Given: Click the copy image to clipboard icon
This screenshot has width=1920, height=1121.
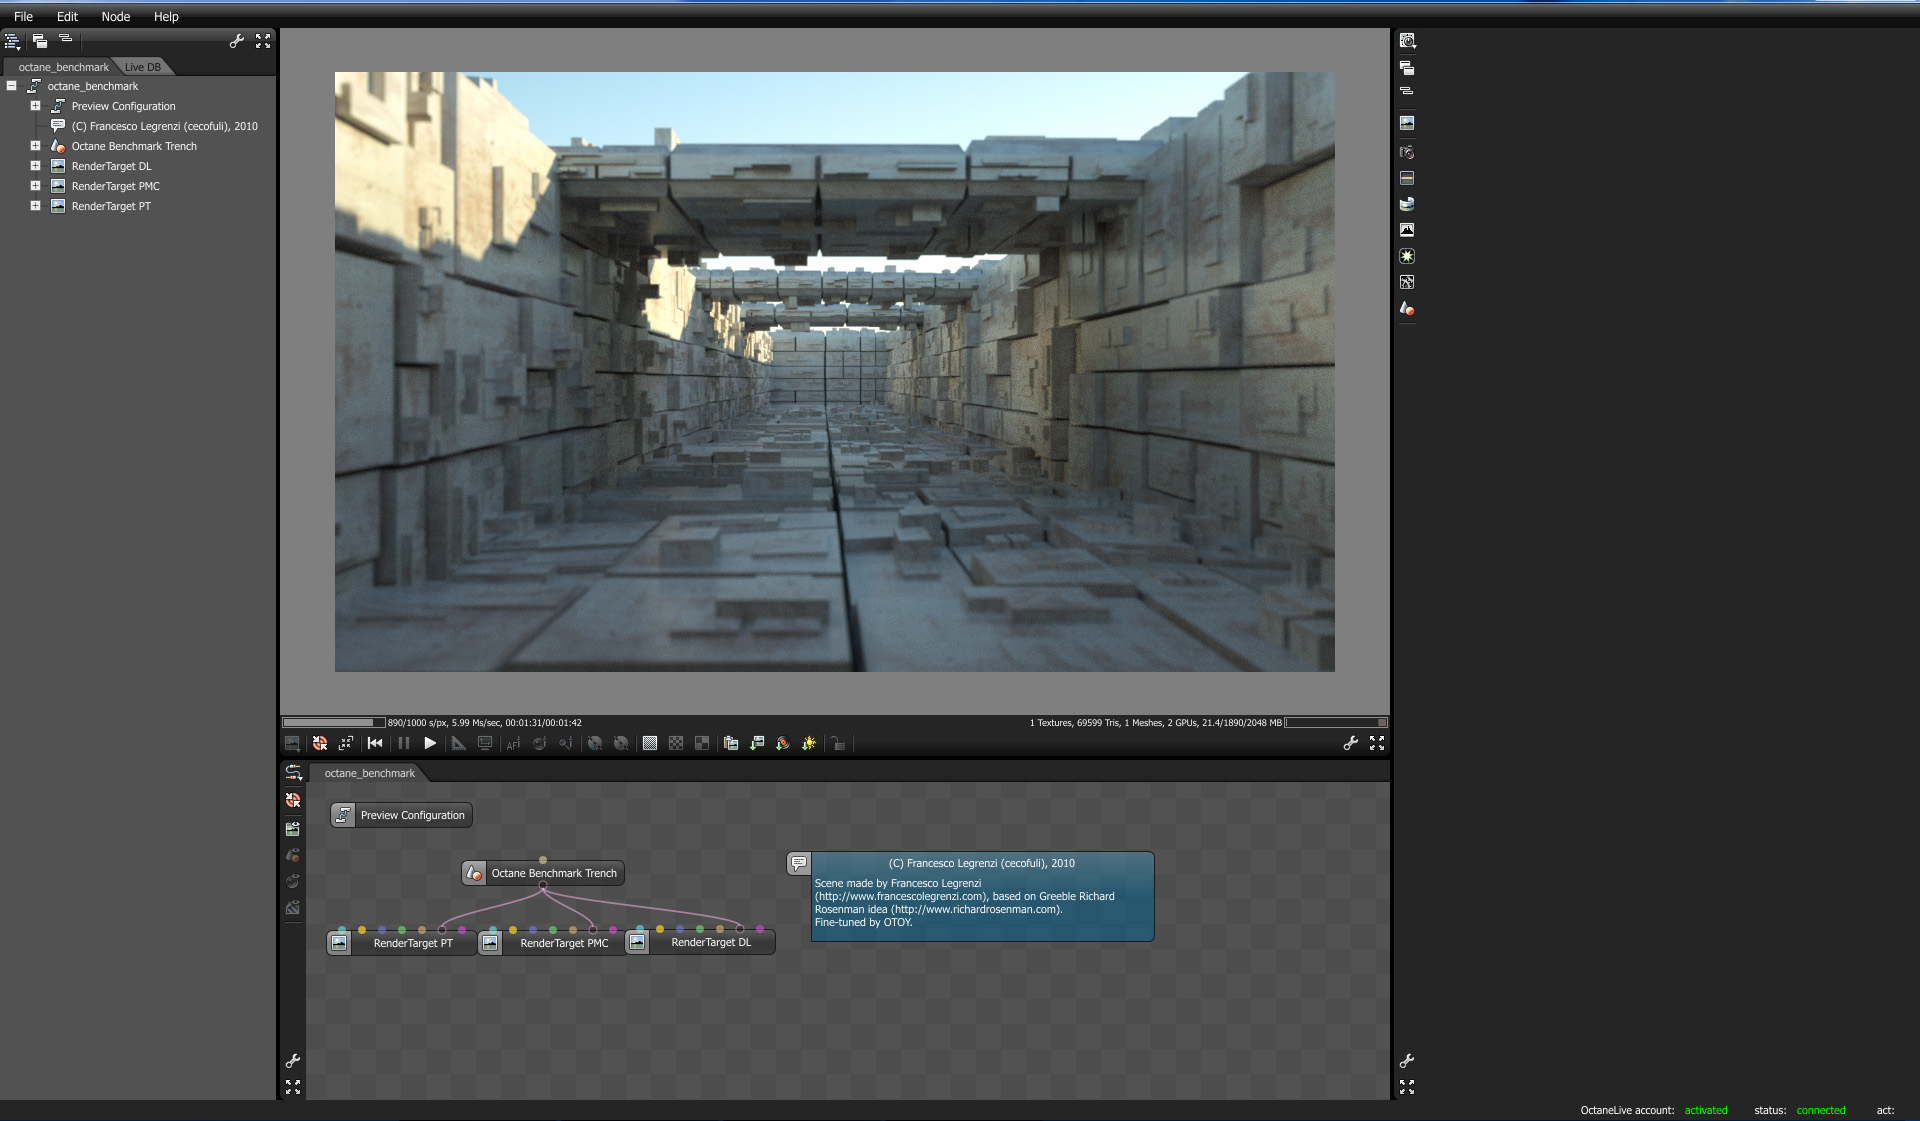Looking at the screenshot, I should tap(731, 743).
